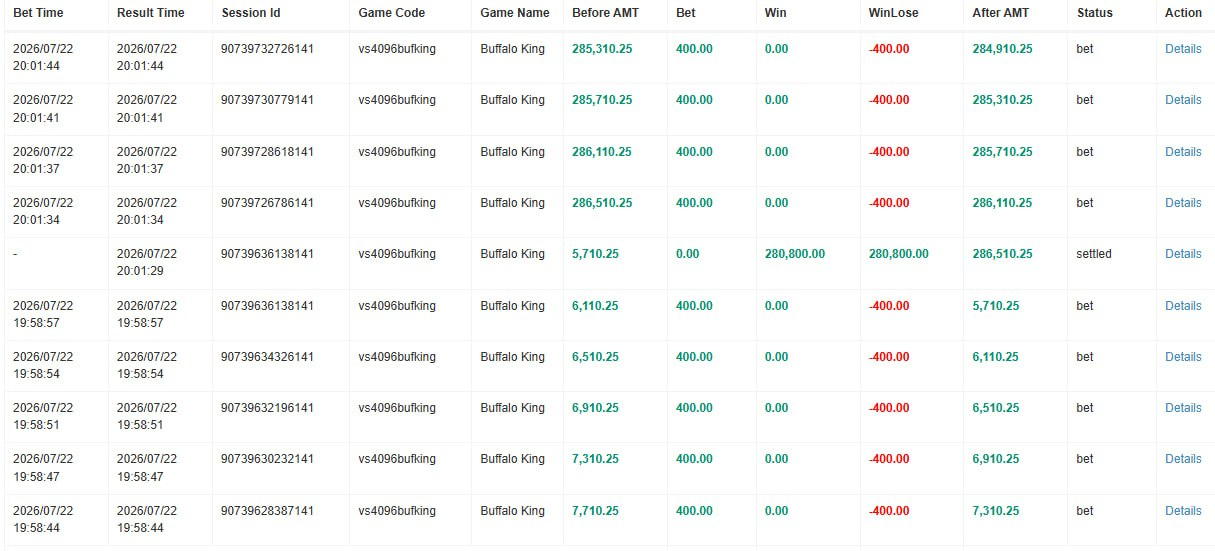Click the Game Code column header
This screenshot has height=551, width=1215.
coord(392,13)
